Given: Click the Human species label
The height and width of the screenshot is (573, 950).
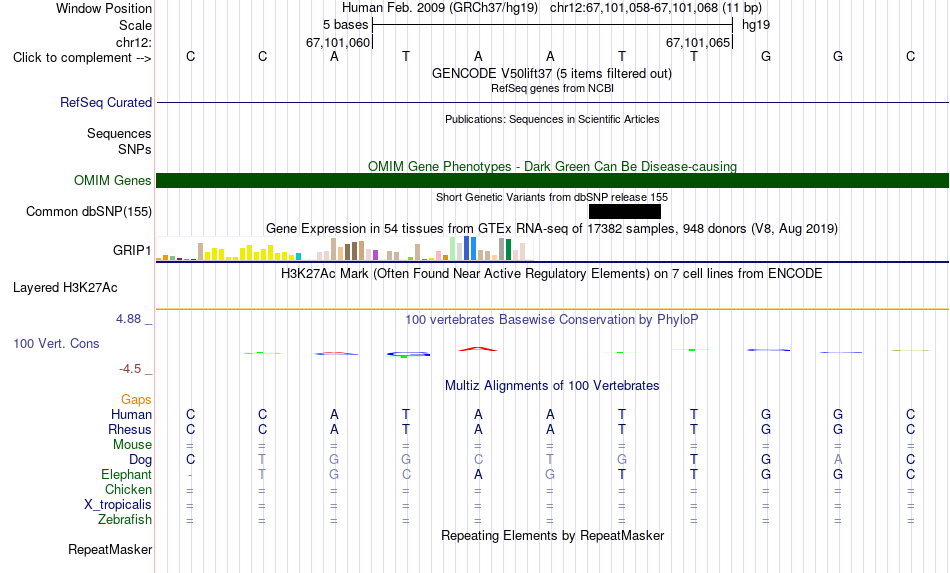Looking at the screenshot, I should click(131, 414).
